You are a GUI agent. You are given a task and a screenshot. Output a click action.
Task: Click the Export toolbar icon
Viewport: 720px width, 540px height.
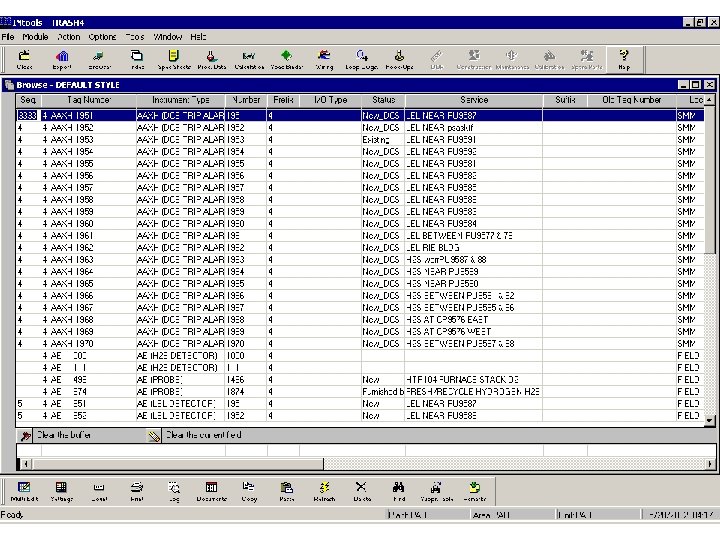point(62,60)
